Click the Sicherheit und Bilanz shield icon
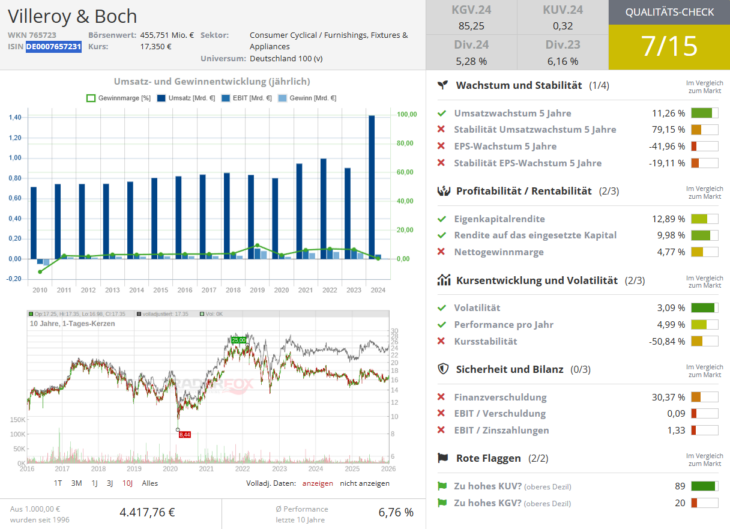The width and height of the screenshot is (730, 529). (x=443, y=368)
